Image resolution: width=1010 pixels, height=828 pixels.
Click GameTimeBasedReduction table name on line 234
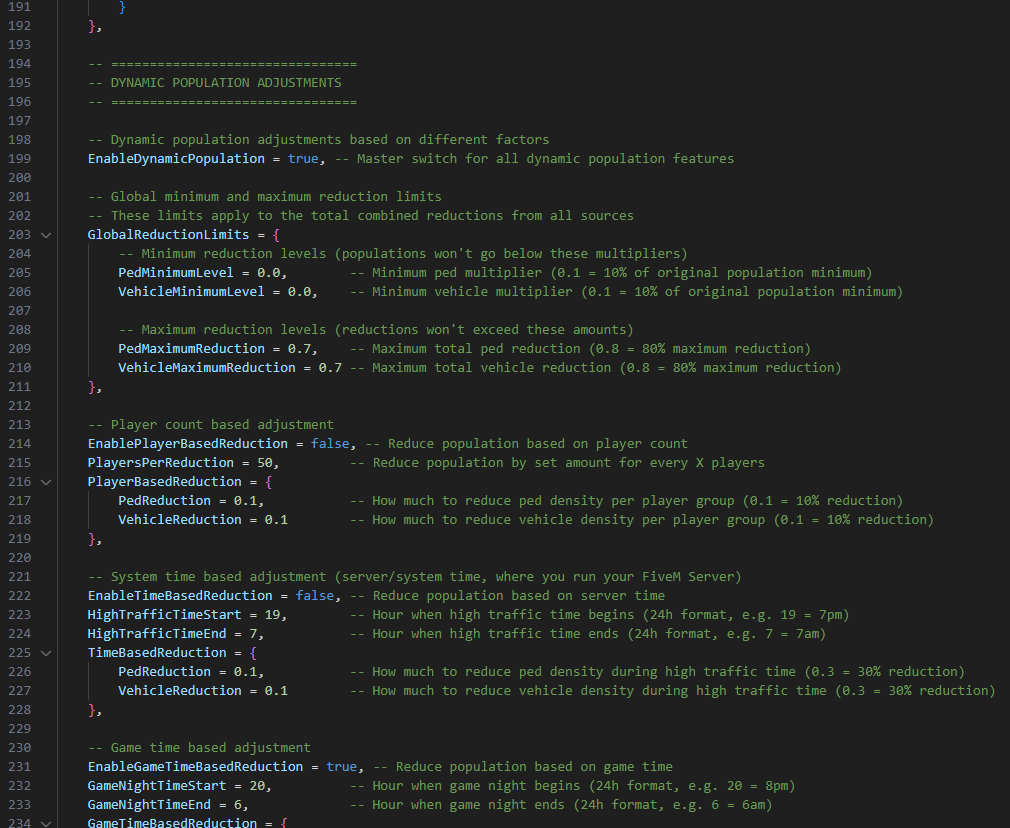tap(172, 822)
